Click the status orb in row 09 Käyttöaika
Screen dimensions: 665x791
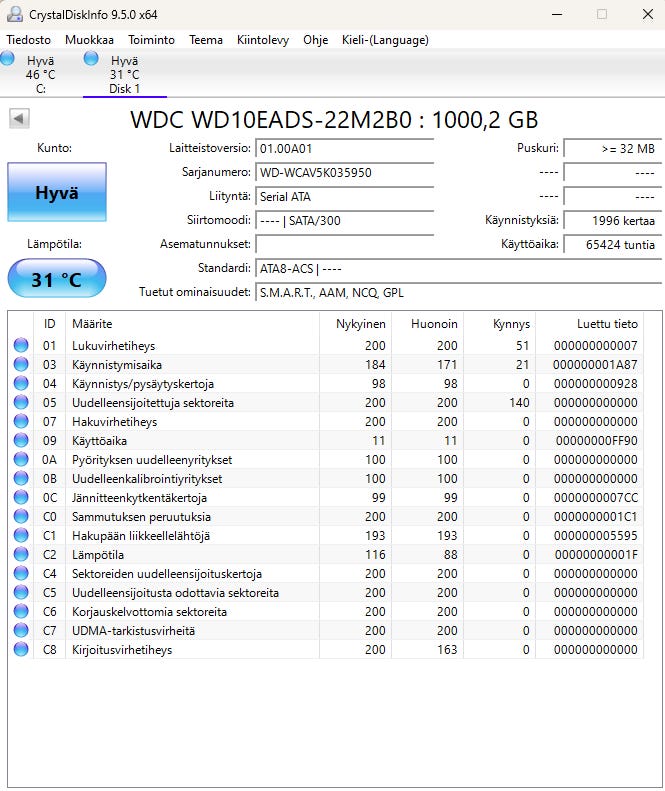pos(21,440)
